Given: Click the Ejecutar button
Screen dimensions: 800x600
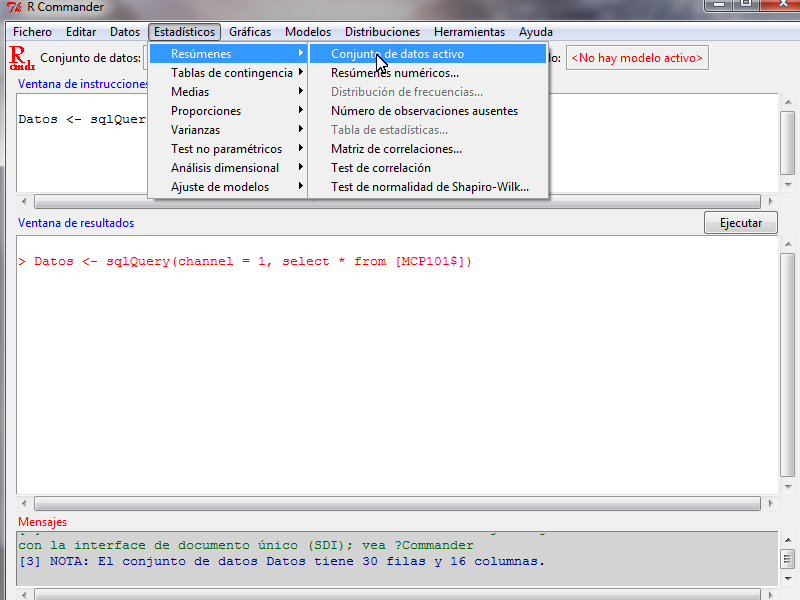Looking at the screenshot, I should [x=741, y=223].
